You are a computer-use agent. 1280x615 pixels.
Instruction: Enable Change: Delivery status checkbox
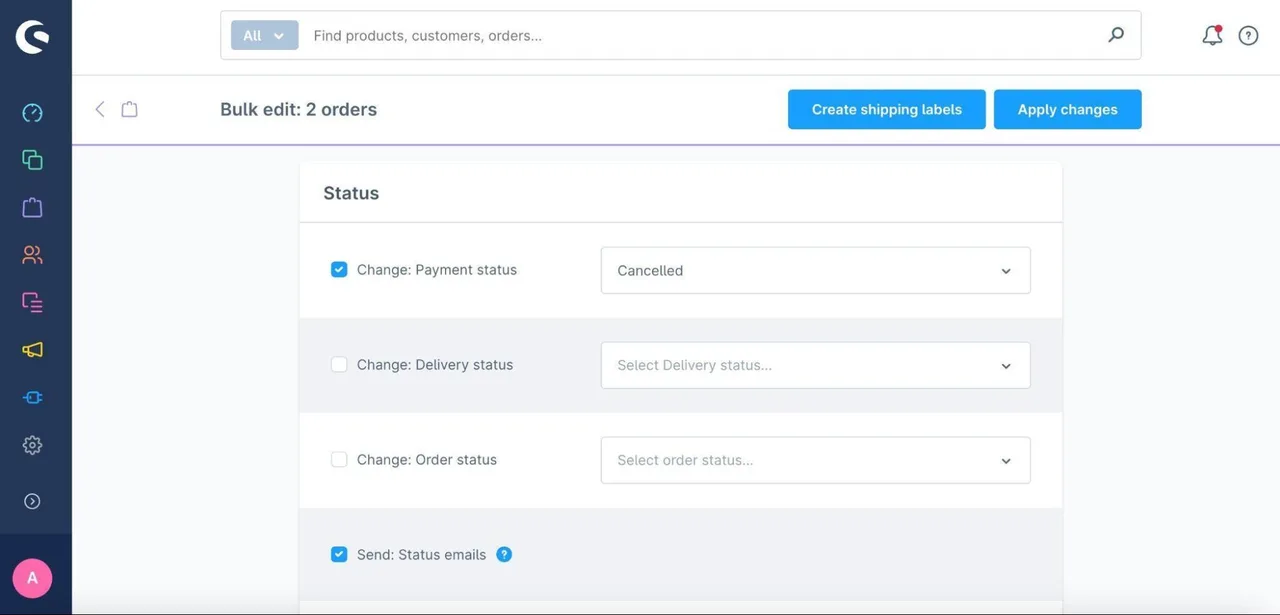[339, 365]
